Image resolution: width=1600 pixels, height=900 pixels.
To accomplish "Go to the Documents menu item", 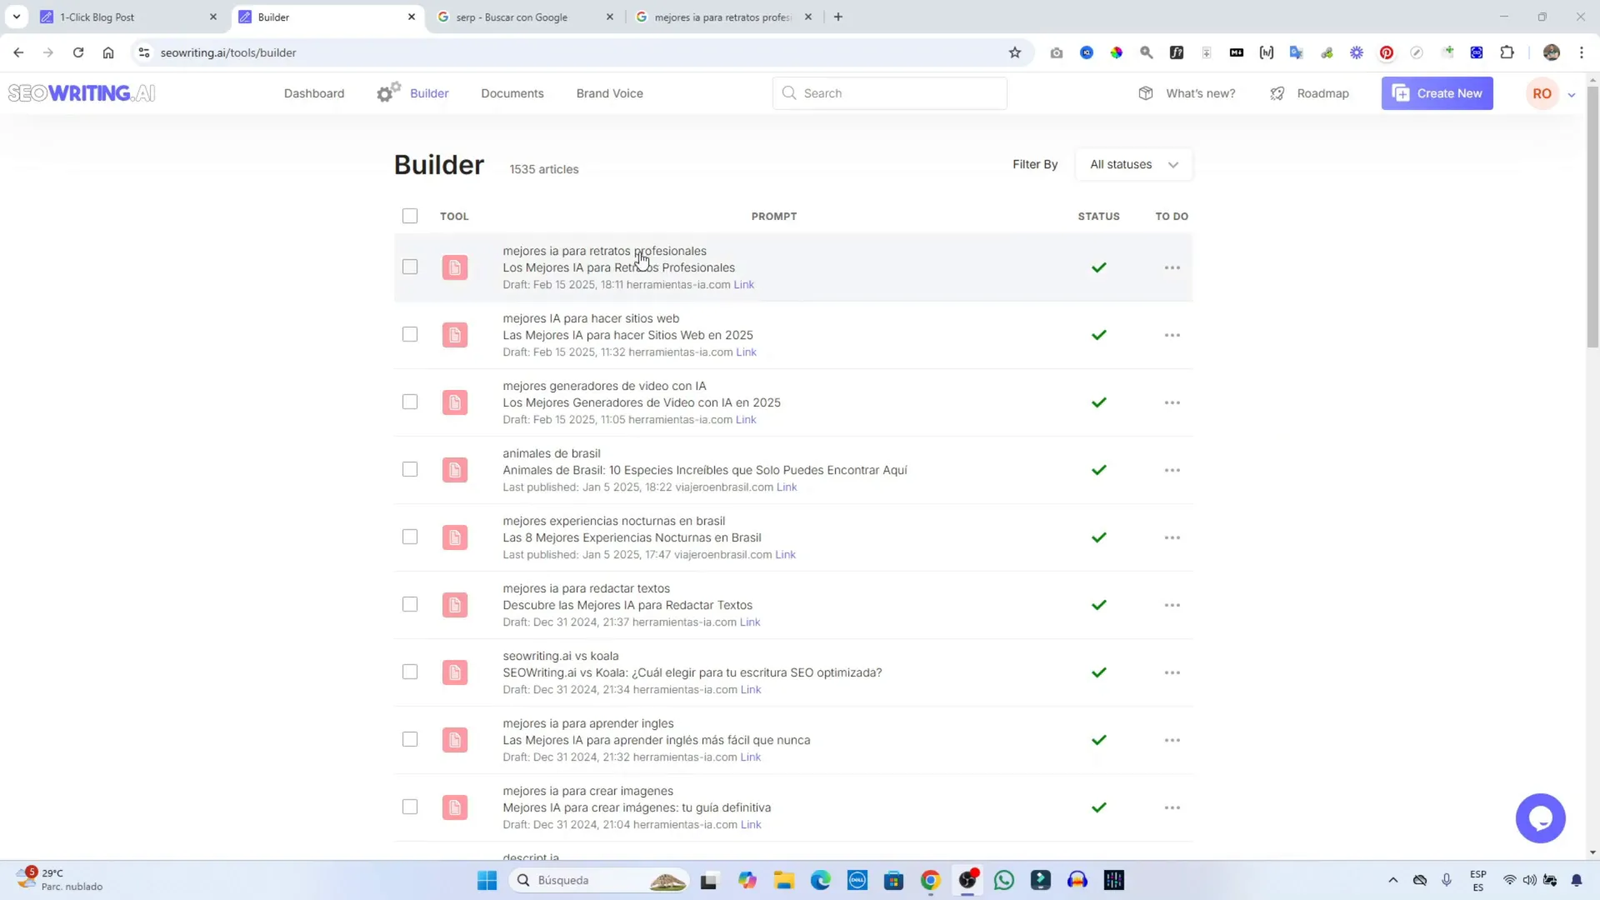I will (512, 93).
